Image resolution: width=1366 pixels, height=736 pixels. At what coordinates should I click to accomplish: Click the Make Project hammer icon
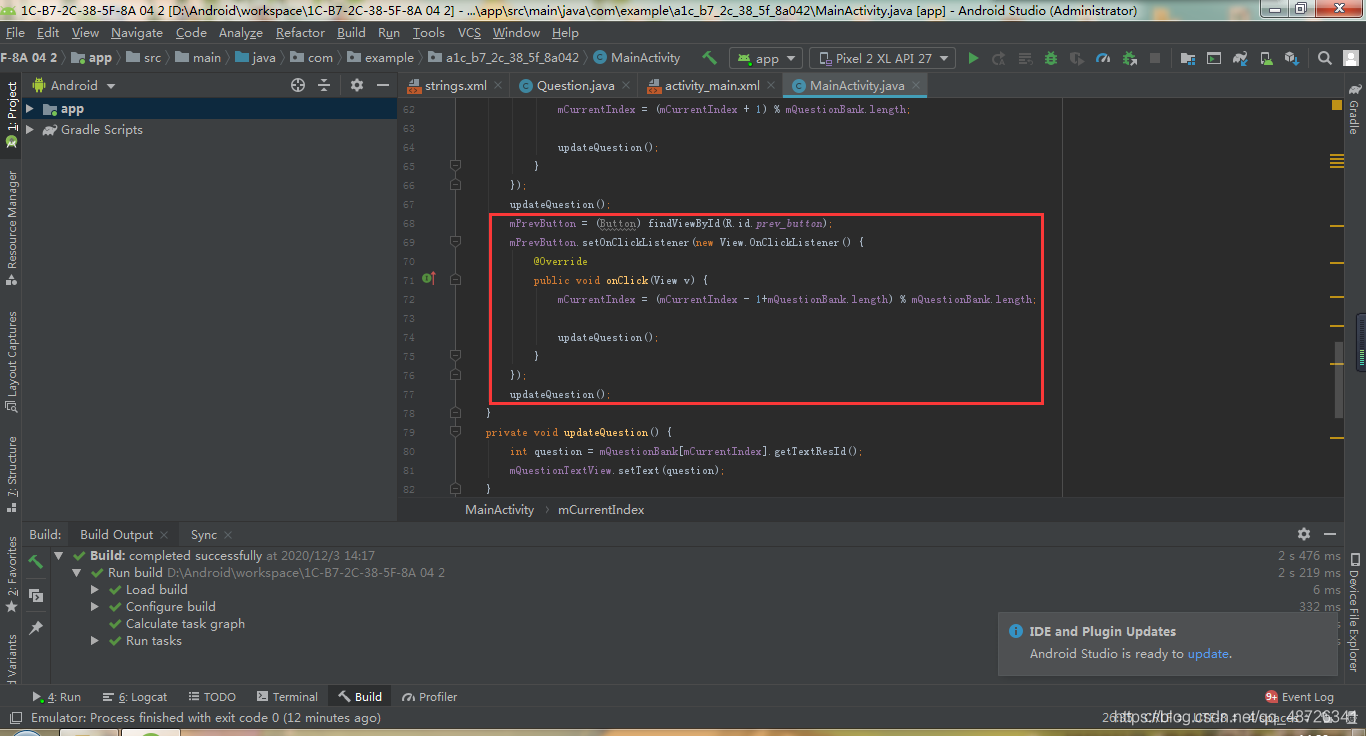[x=710, y=58]
